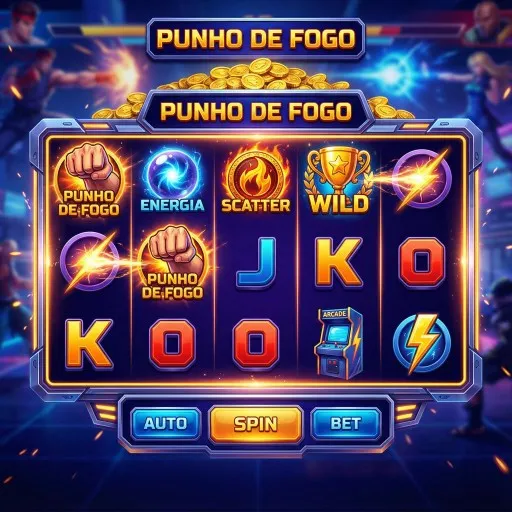Select the top-left Punho de Fogo fist

[x=89, y=180]
